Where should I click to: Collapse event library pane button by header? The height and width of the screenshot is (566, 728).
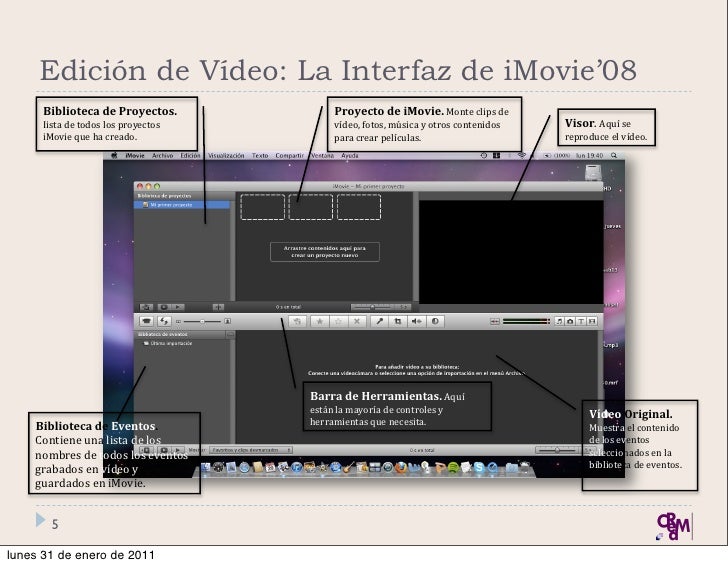(x=230, y=334)
